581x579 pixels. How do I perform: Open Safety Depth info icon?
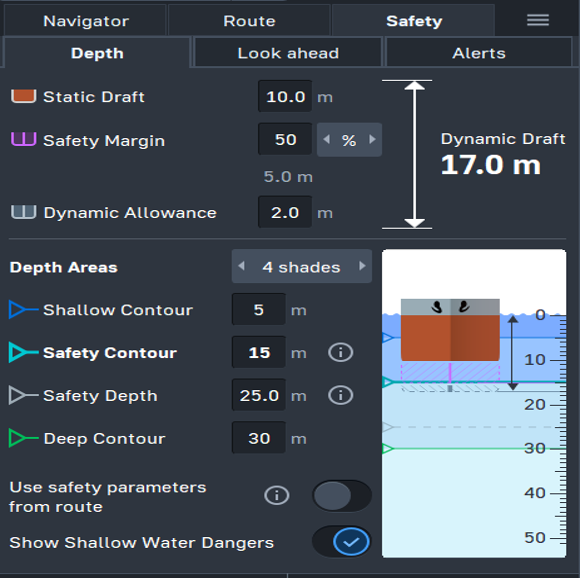[x=340, y=395]
